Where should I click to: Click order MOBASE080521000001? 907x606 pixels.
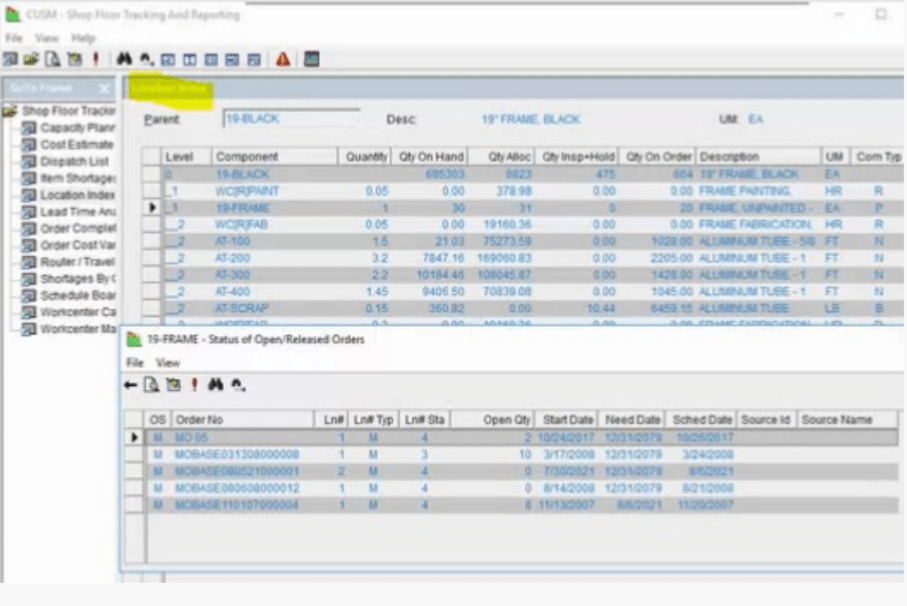click(x=237, y=471)
